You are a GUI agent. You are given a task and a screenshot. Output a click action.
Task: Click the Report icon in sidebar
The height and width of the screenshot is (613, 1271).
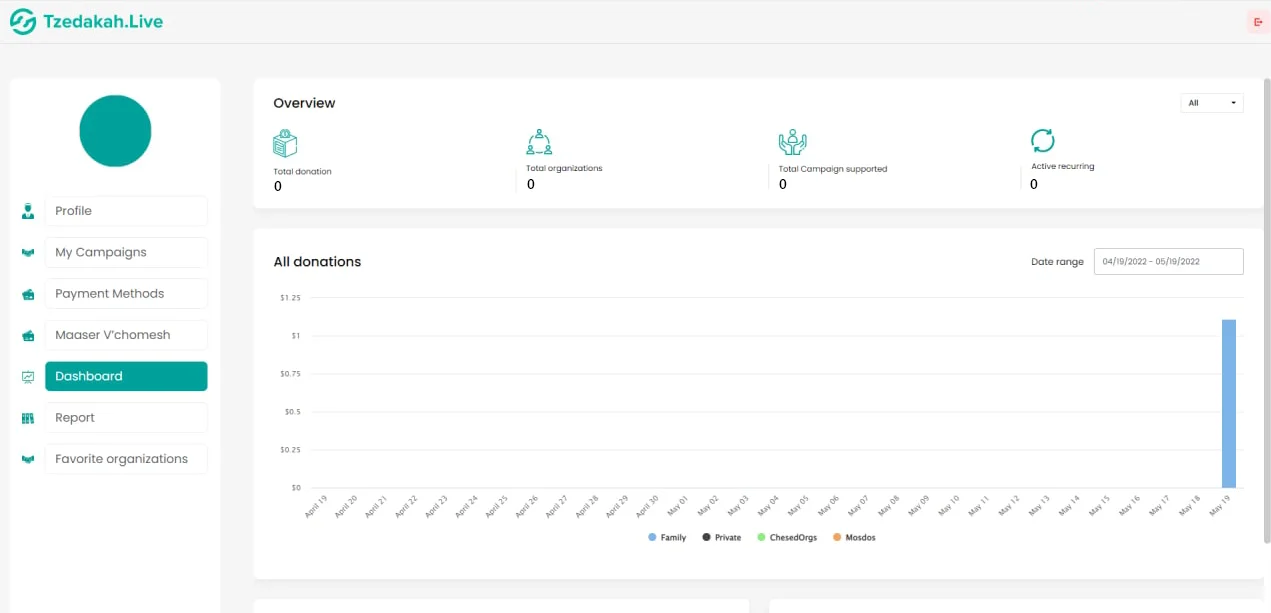point(28,418)
